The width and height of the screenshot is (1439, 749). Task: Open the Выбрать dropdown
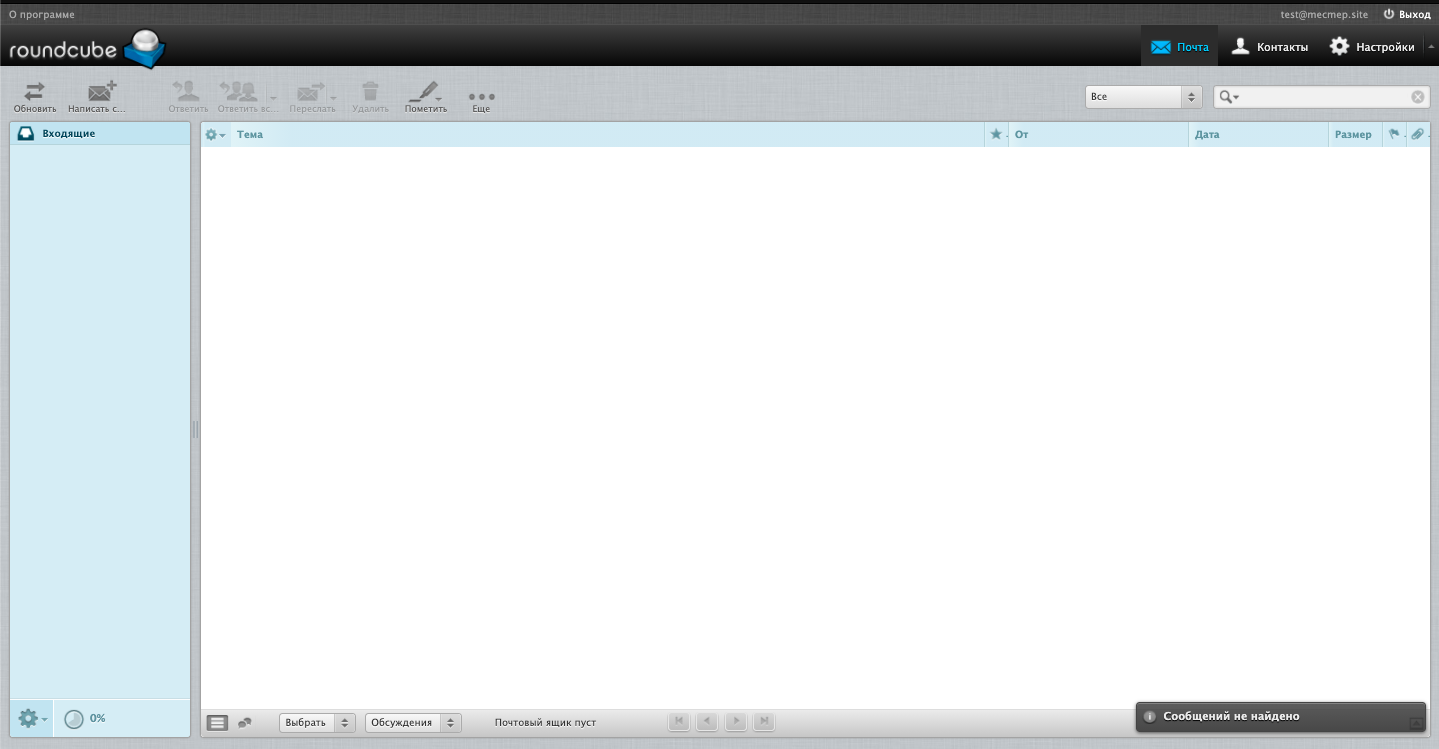point(317,722)
